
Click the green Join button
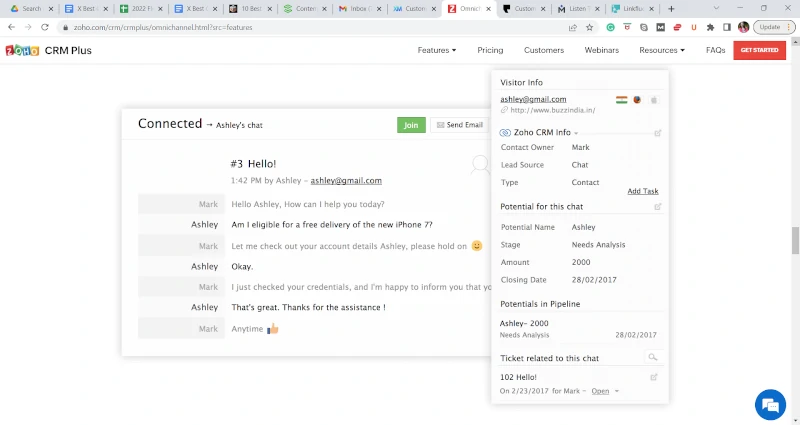[411, 125]
